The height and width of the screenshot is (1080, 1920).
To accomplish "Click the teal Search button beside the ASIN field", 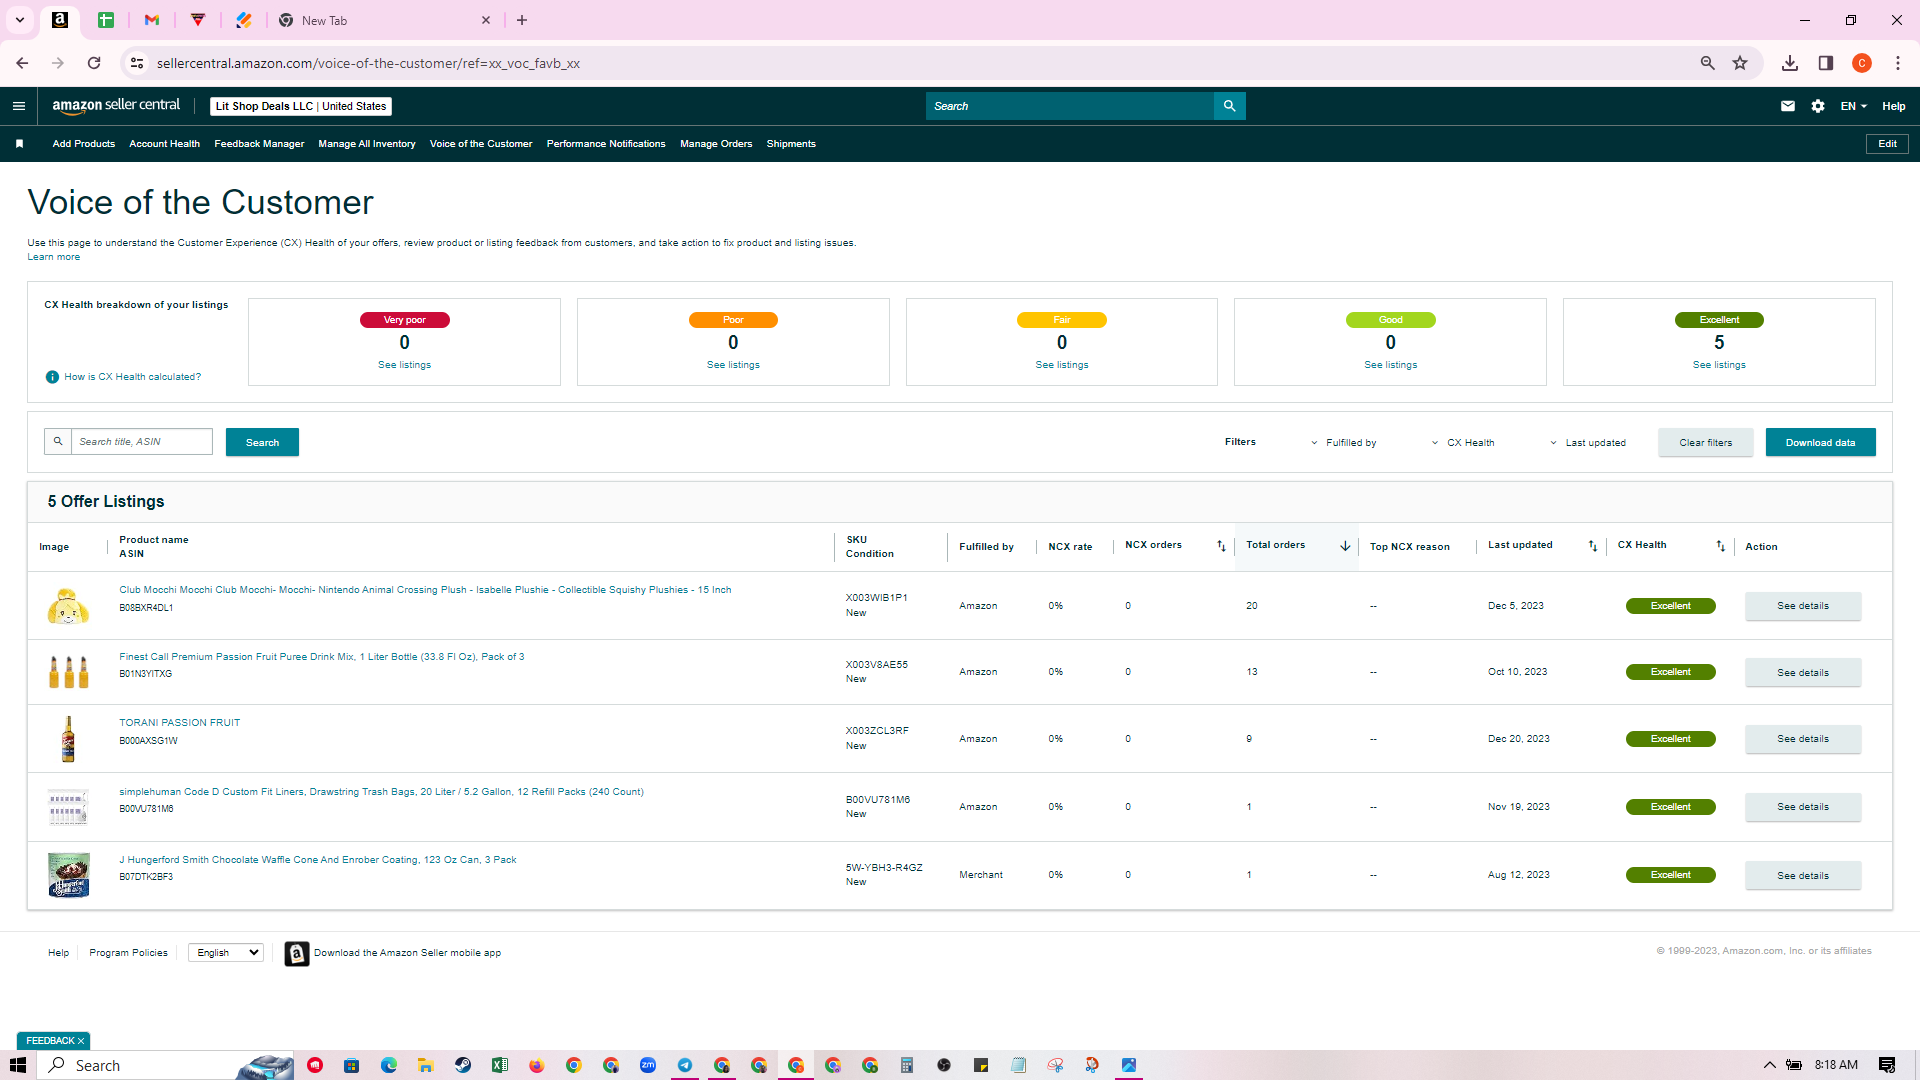I will pos(262,443).
